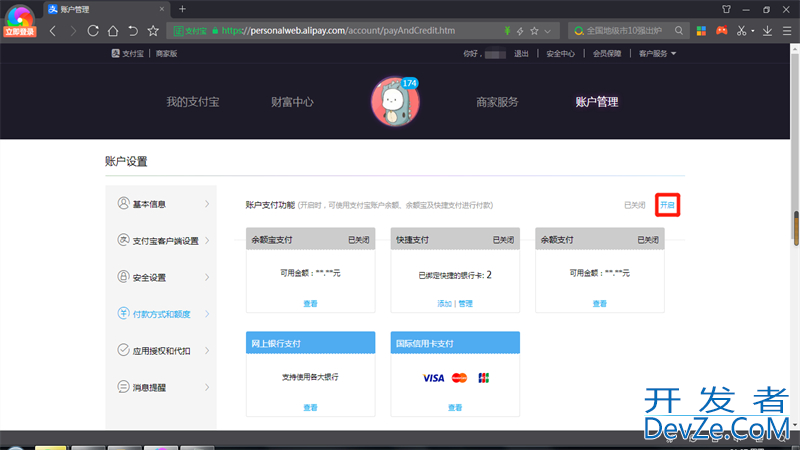Open the browser home page icon

tap(113, 31)
